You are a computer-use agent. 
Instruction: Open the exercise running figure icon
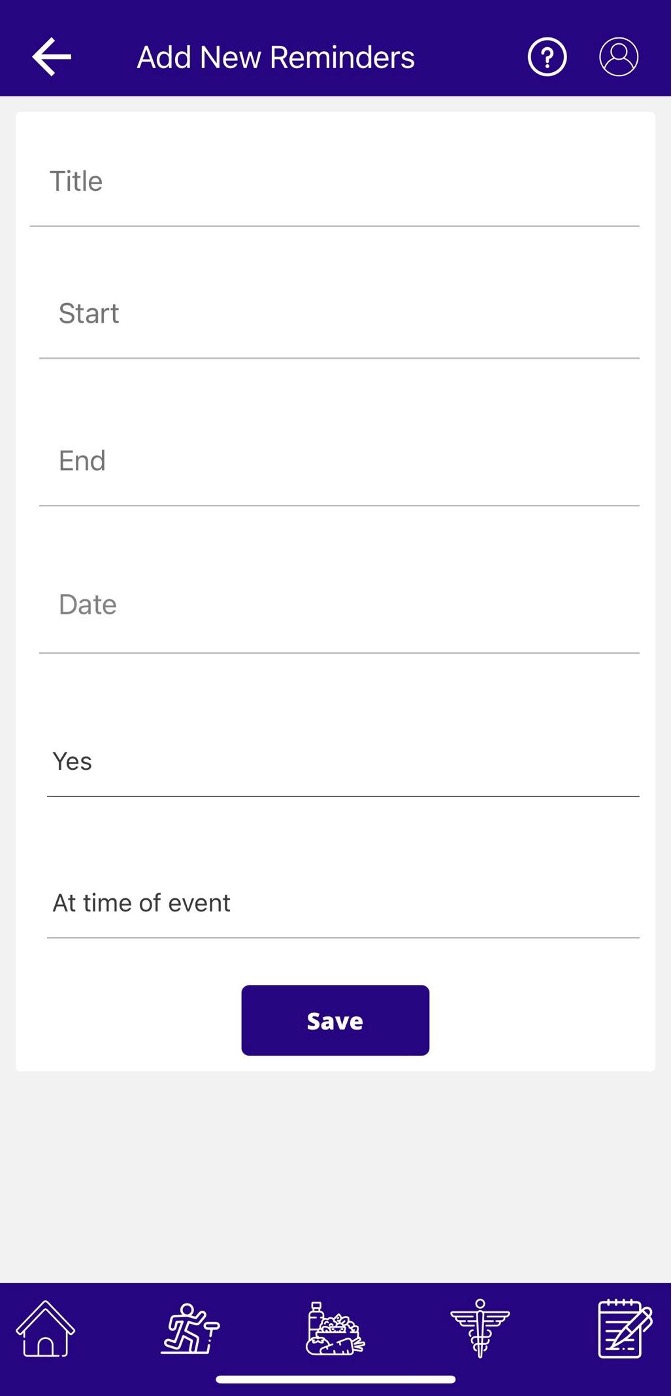[x=190, y=1329]
